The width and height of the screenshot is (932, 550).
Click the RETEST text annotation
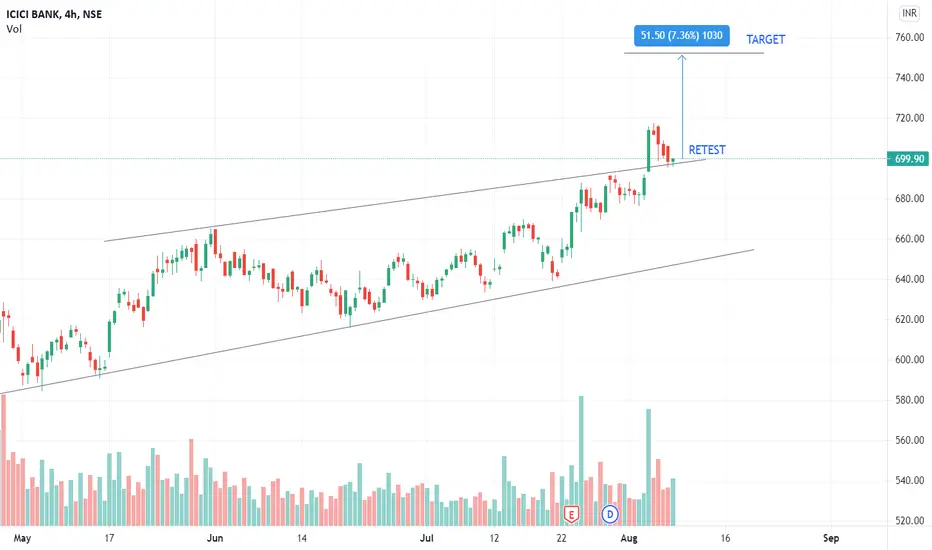707,150
